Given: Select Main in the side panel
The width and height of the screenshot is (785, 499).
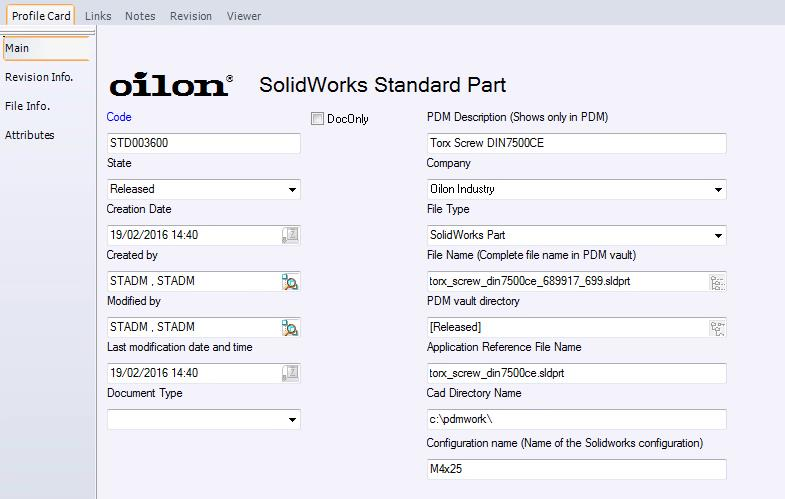Looking at the screenshot, I should (47, 49).
